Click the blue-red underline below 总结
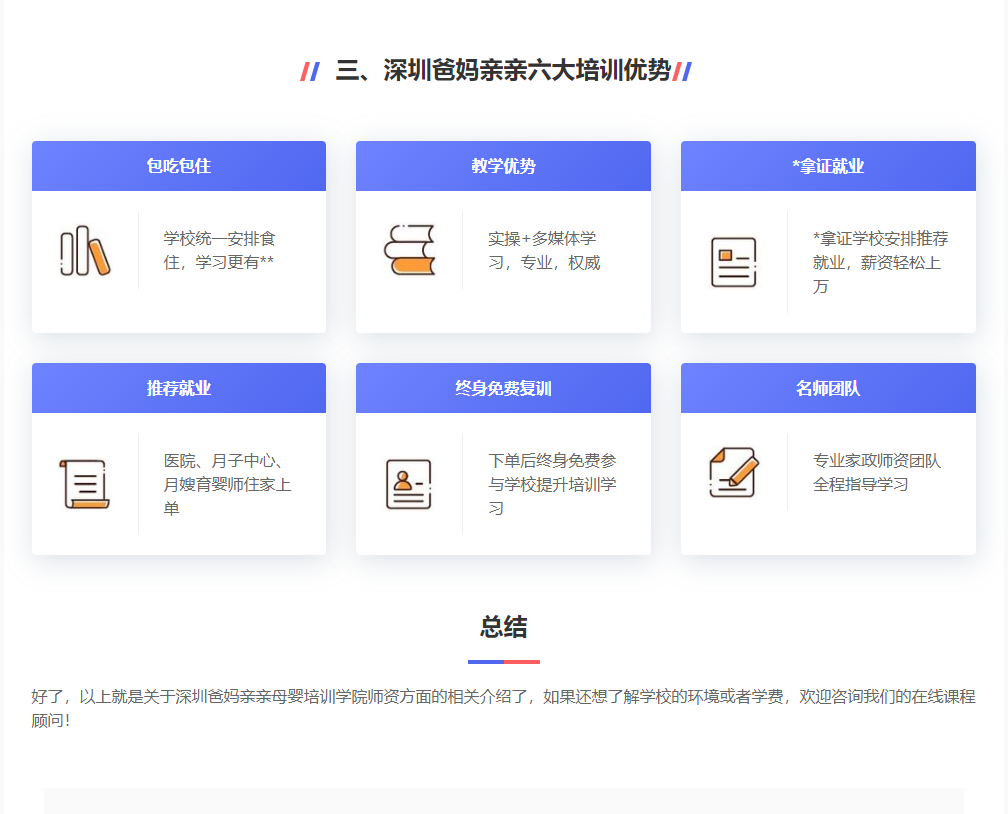 click(x=503, y=662)
